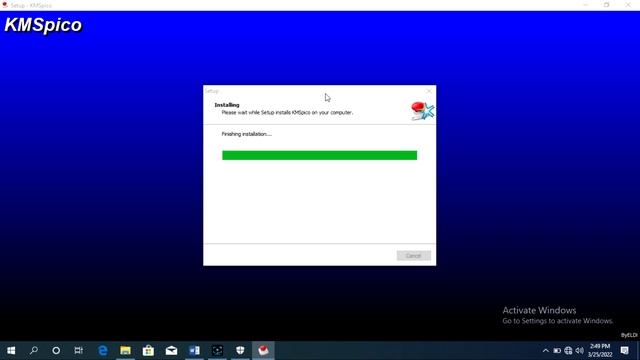Click "Please wait while Setup installs KMSpico" text
Viewport: 640px width, 360px height.
tap(287, 112)
